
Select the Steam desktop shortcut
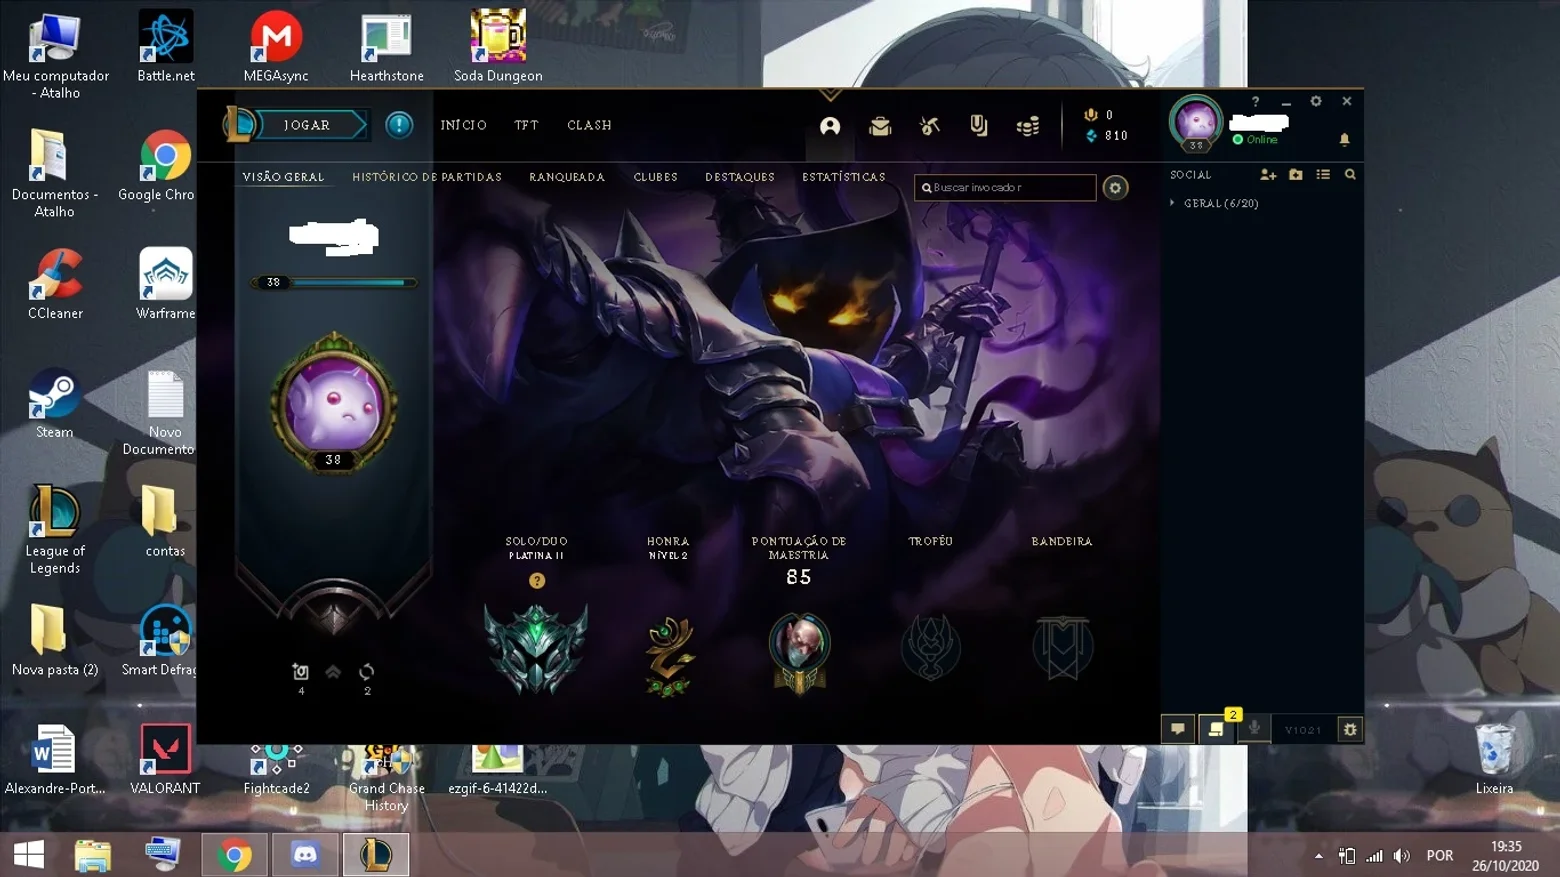coord(55,404)
